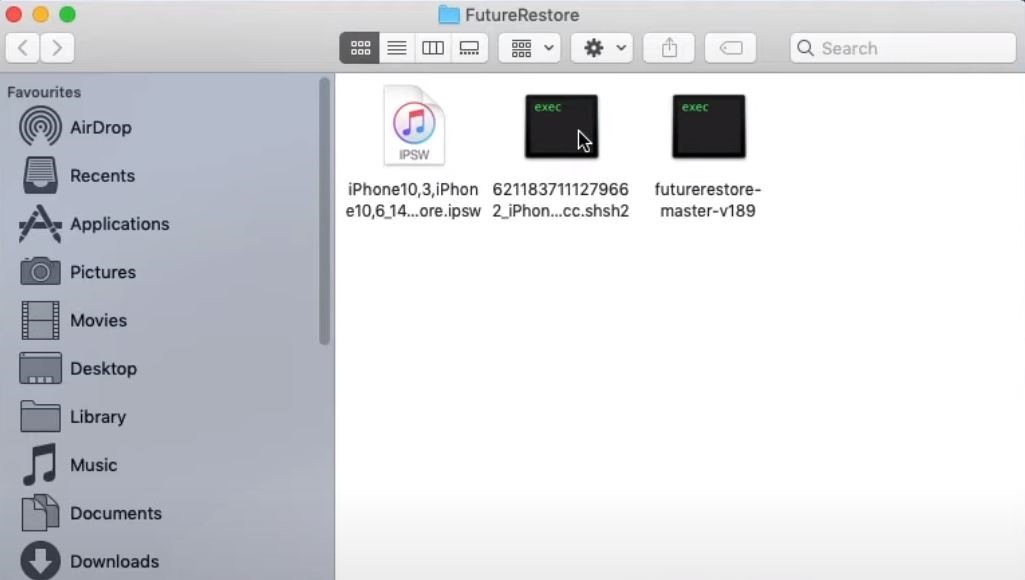Switch to Gallery view
This screenshot has width=1025, height=580.
tap(469, 47)
